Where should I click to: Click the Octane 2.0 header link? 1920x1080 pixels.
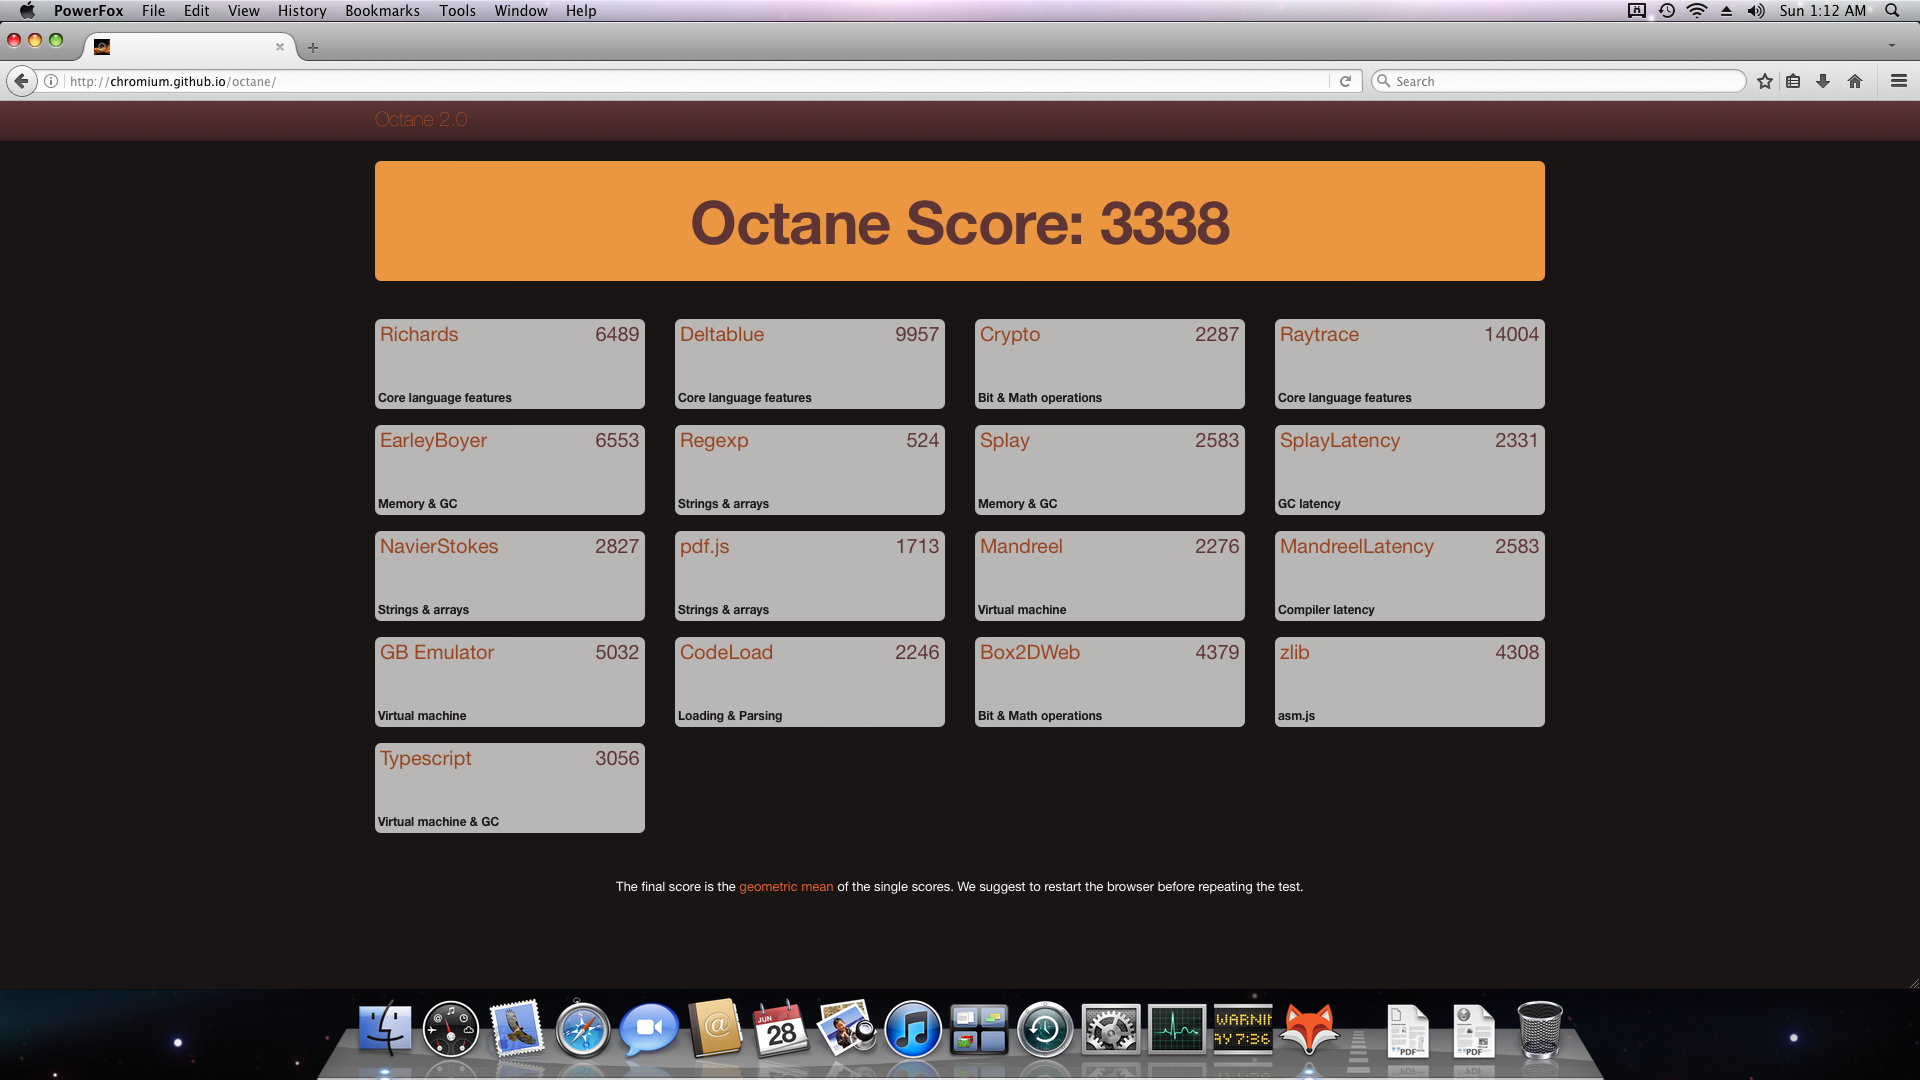(x=421, y=120)
